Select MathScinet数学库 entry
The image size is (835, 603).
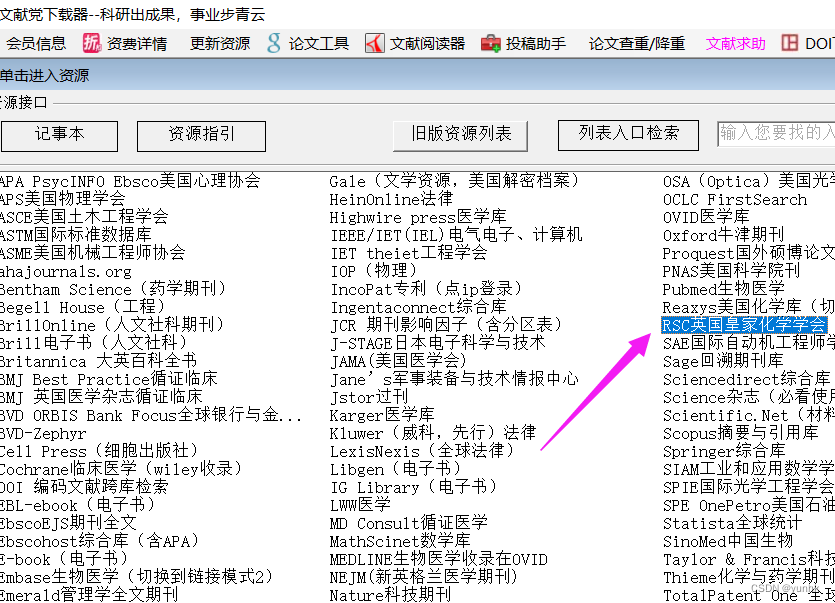(x=399, y=542)
